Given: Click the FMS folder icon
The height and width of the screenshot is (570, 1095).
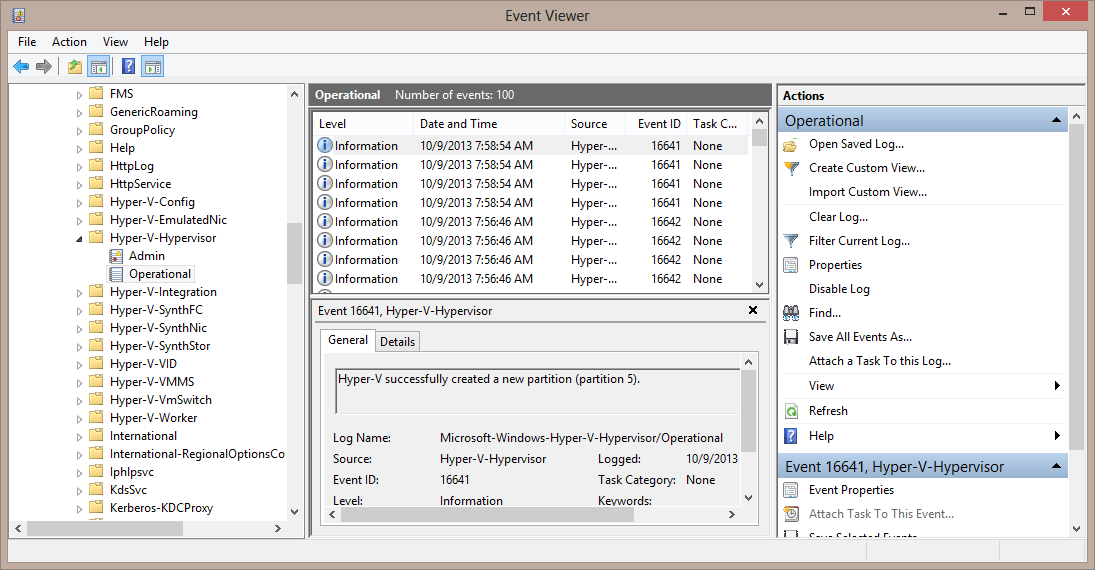Looking at the screenshot, I should [x=97, y=94].
